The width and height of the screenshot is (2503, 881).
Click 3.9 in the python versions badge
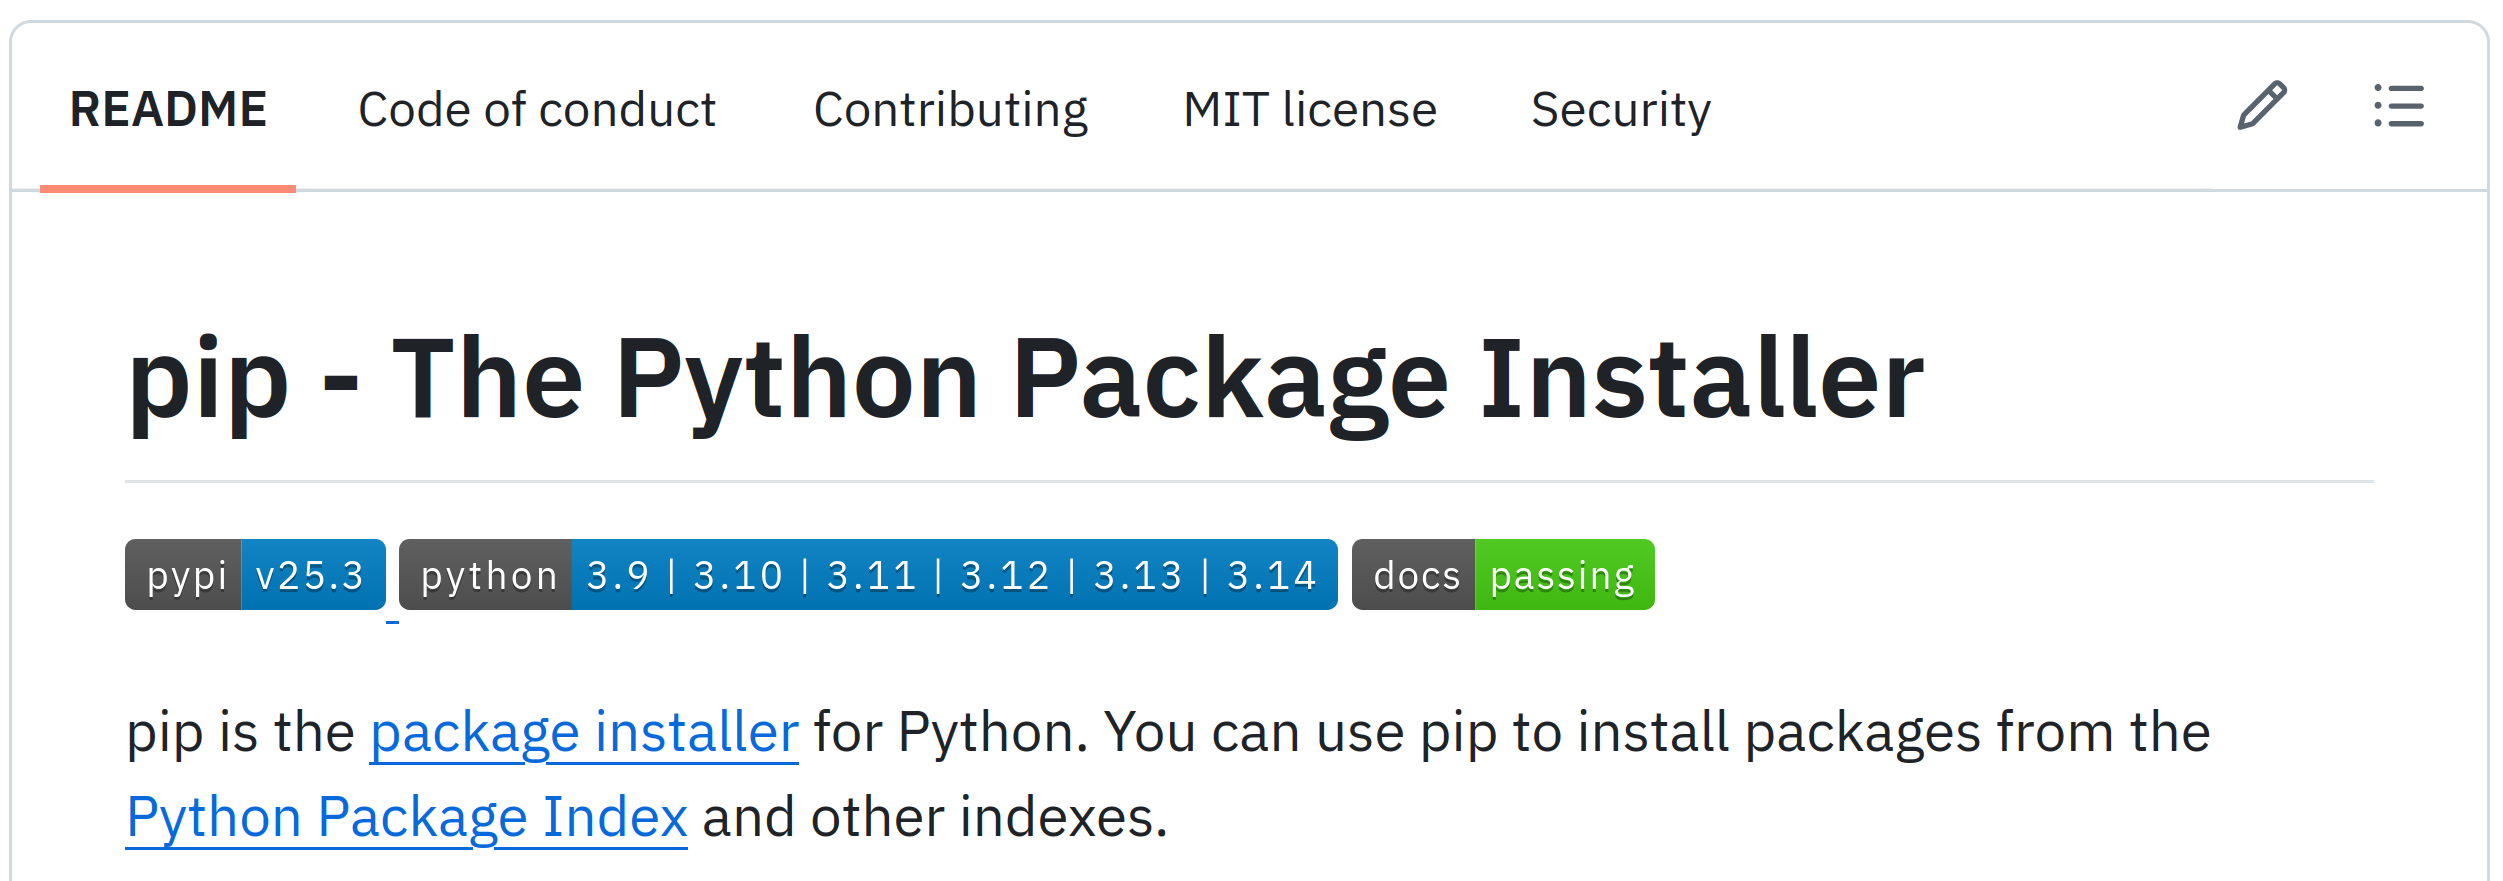[x=617, y=575]
